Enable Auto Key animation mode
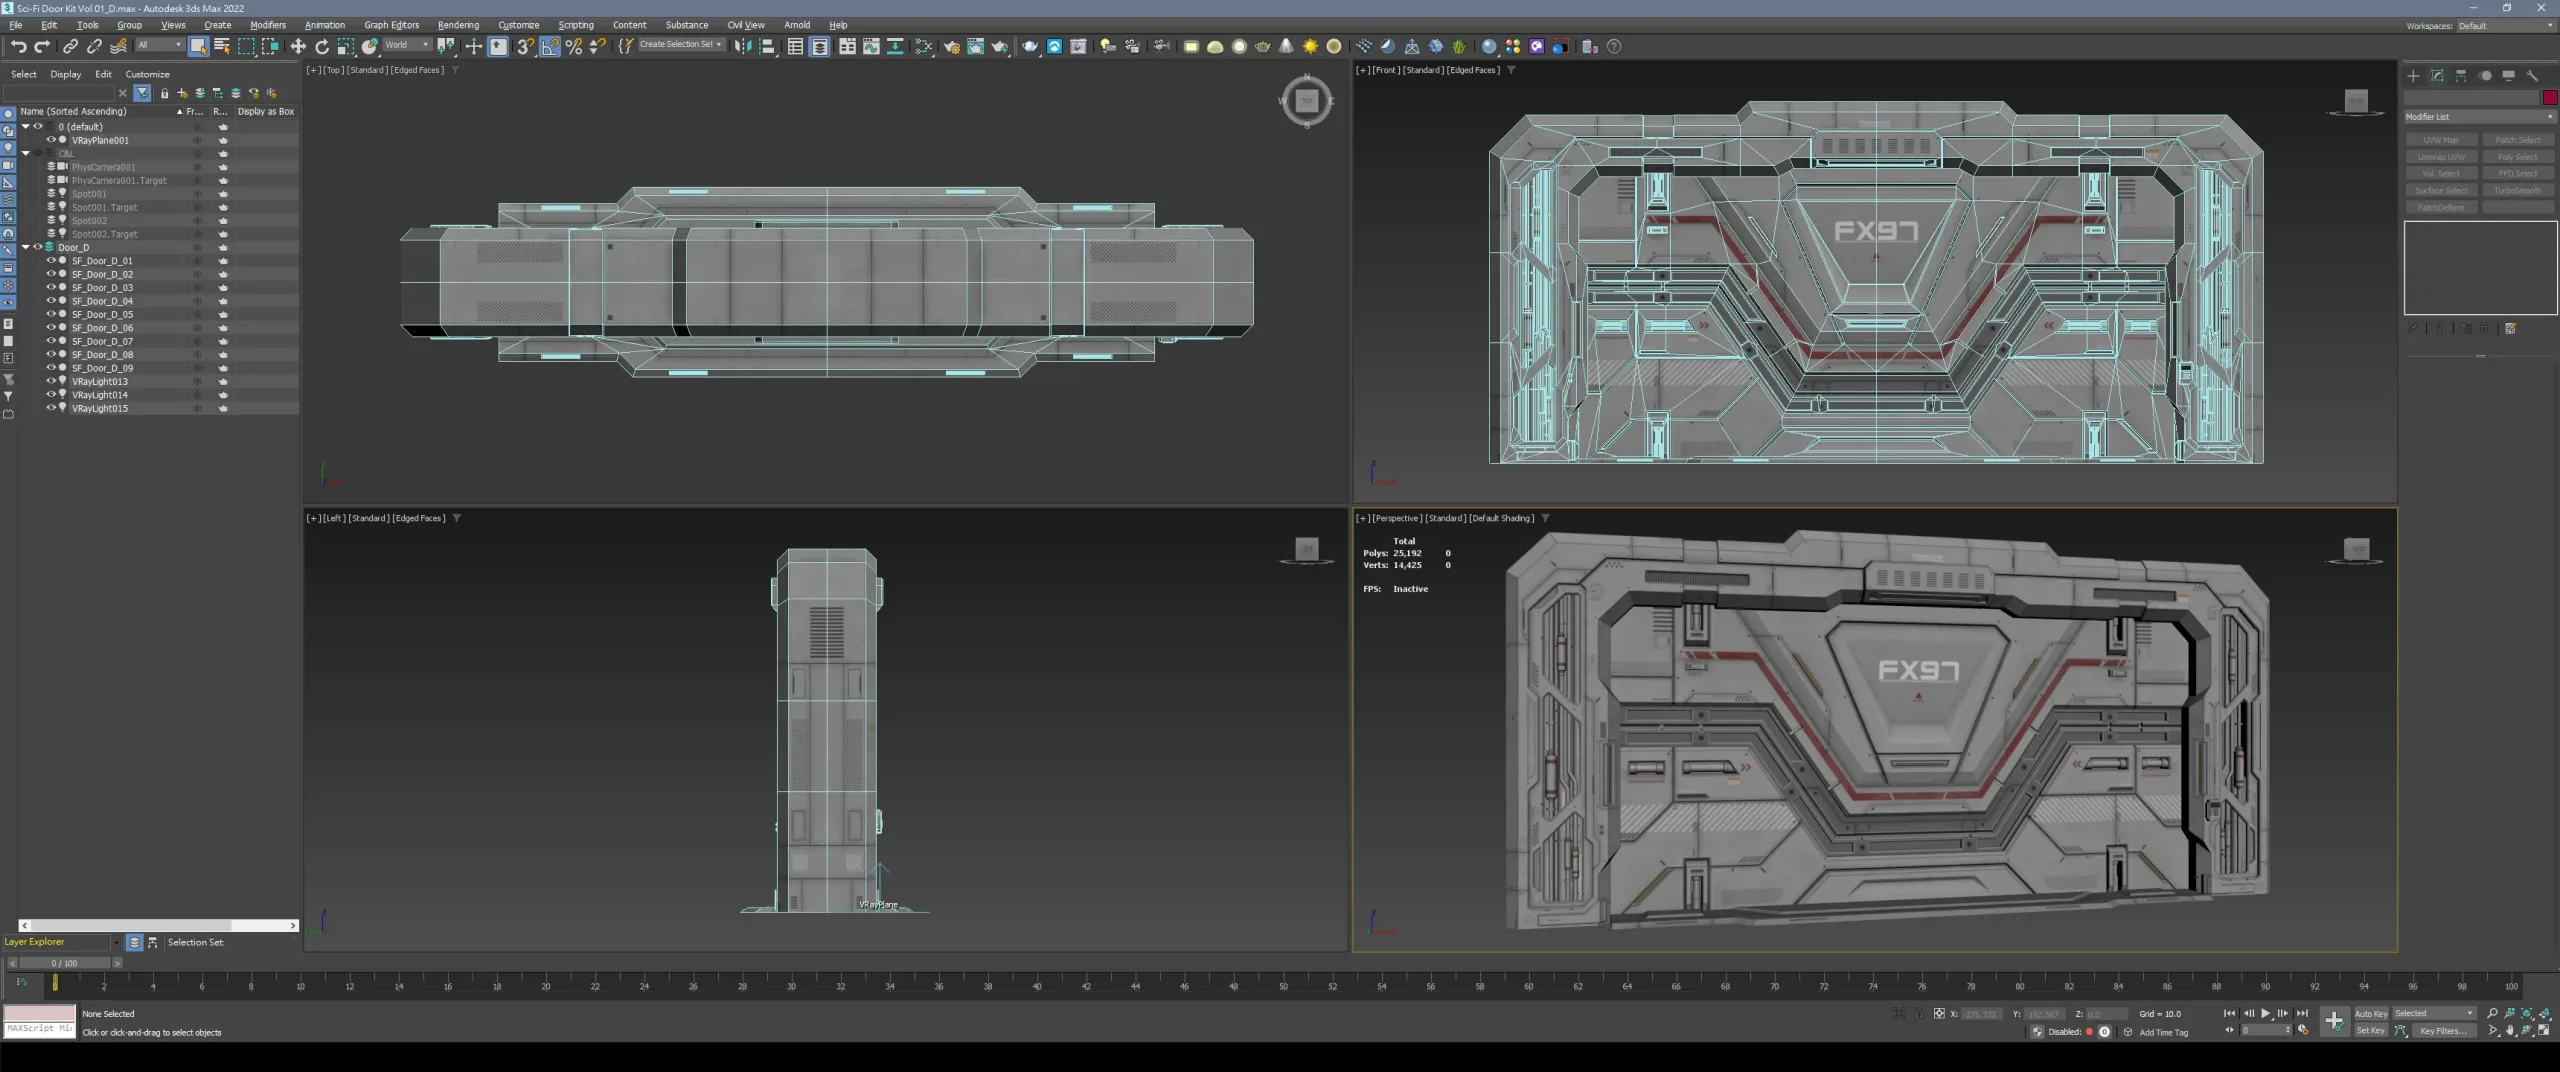Image resolution: width=2560 pixels, height=1072 pixels. (2371, 1013)
